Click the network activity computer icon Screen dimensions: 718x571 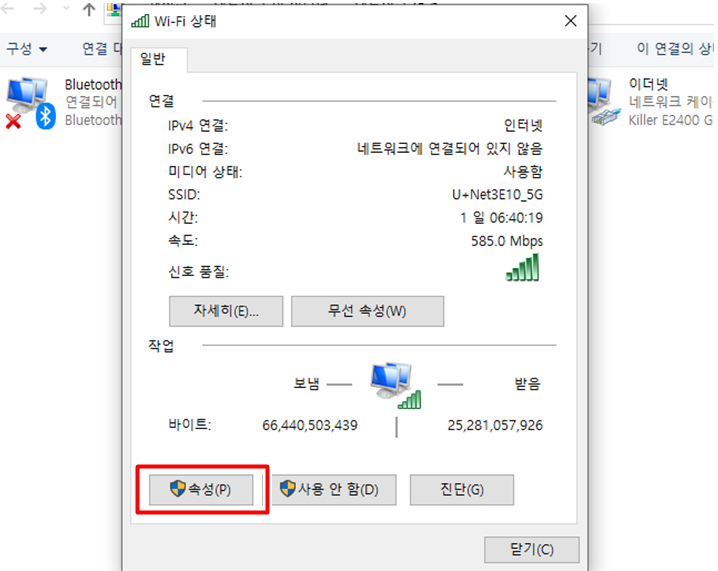coord(395,386)
